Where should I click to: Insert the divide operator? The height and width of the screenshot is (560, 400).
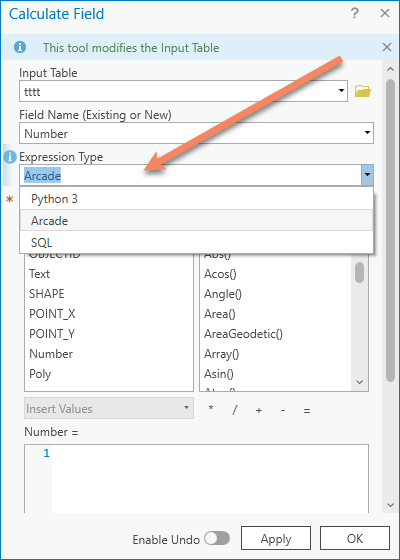(235, 410)
